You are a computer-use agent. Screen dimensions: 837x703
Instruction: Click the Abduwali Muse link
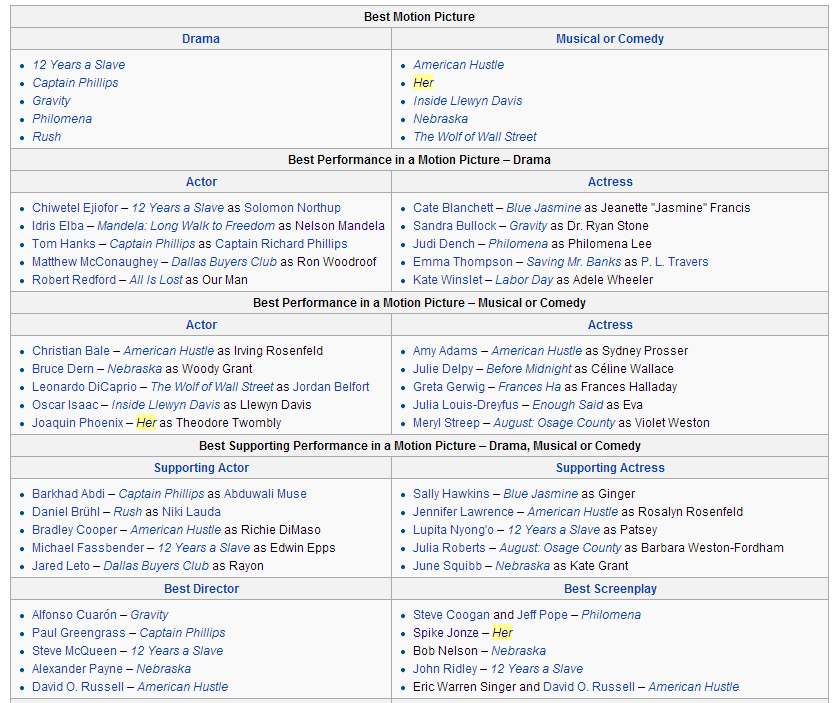pos(265,494)
